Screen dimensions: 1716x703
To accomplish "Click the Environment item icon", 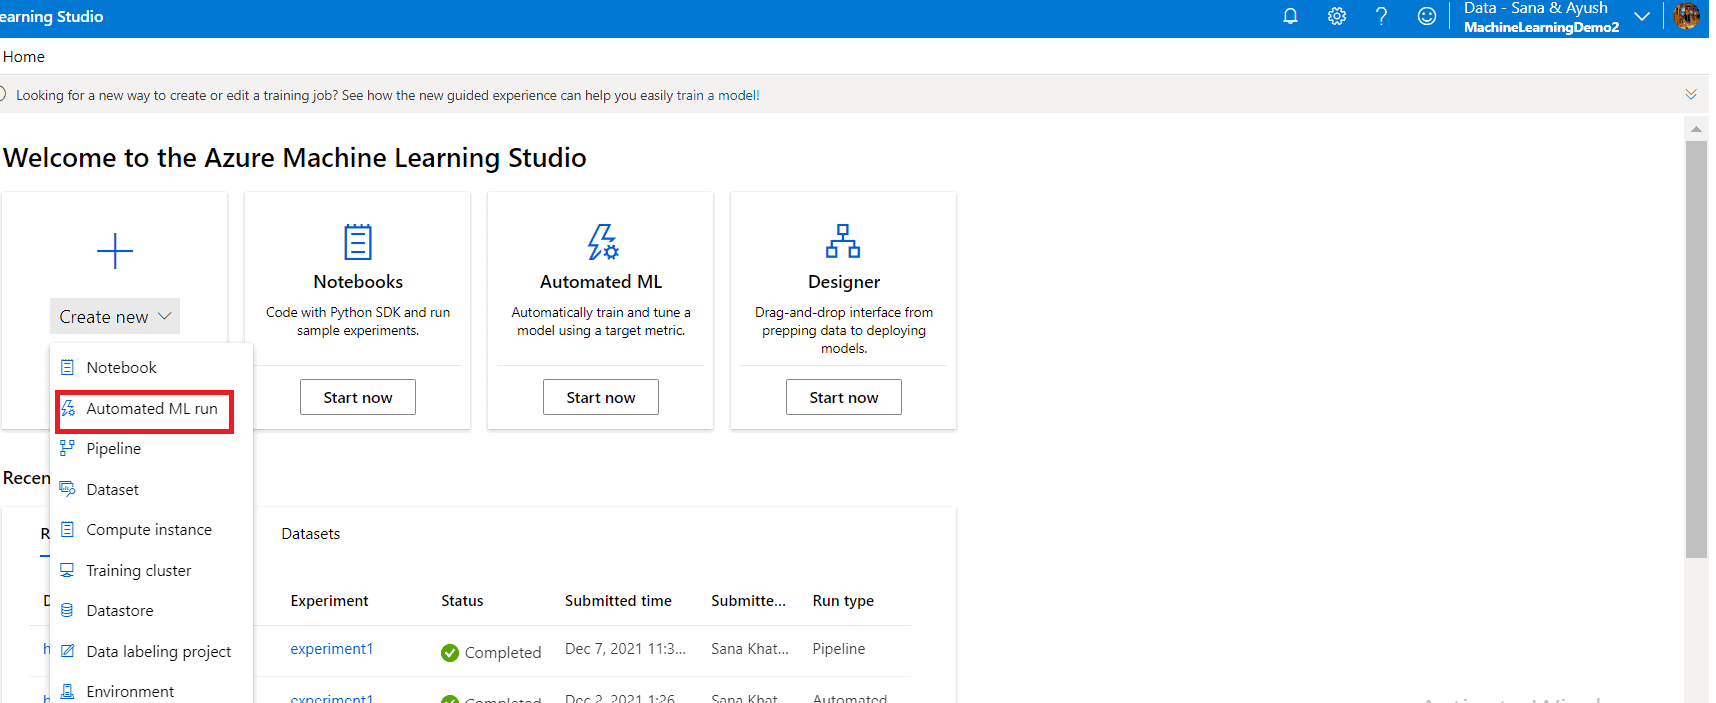I will [67, 691].
